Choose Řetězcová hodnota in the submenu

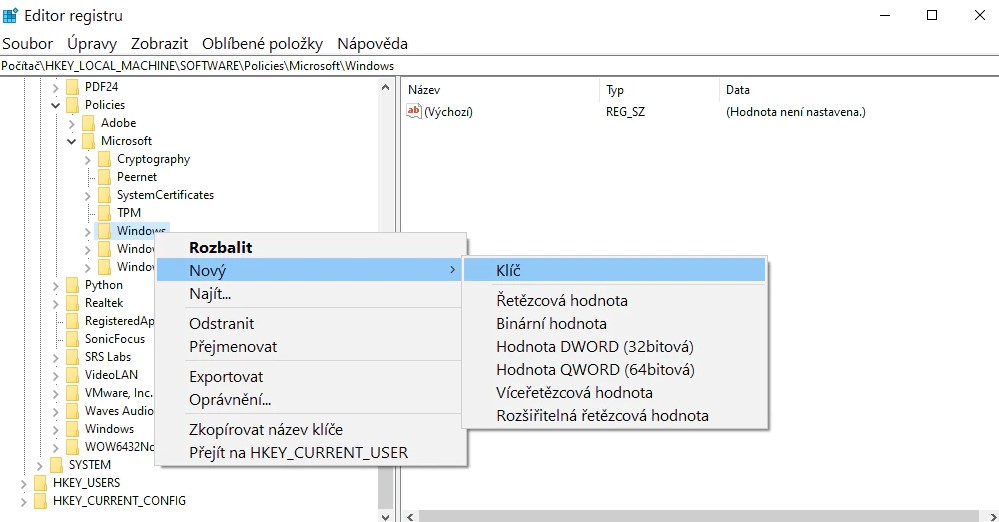click(x=614, y=300)
